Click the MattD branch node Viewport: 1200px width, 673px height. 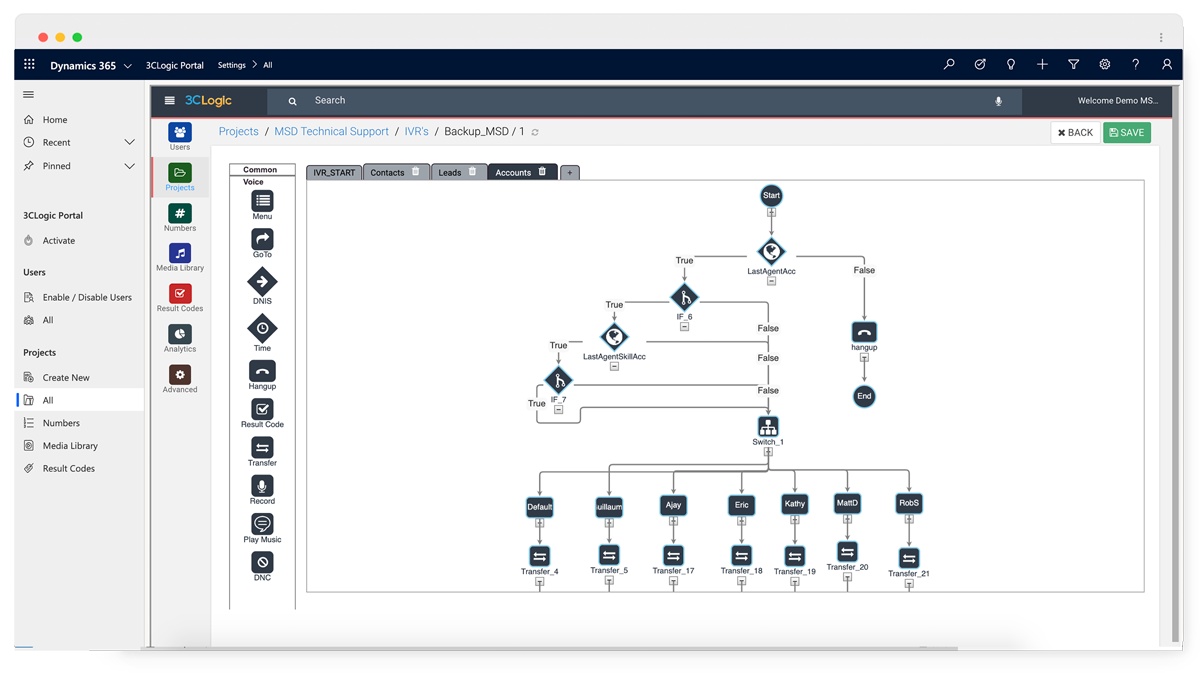coord(847,503)
